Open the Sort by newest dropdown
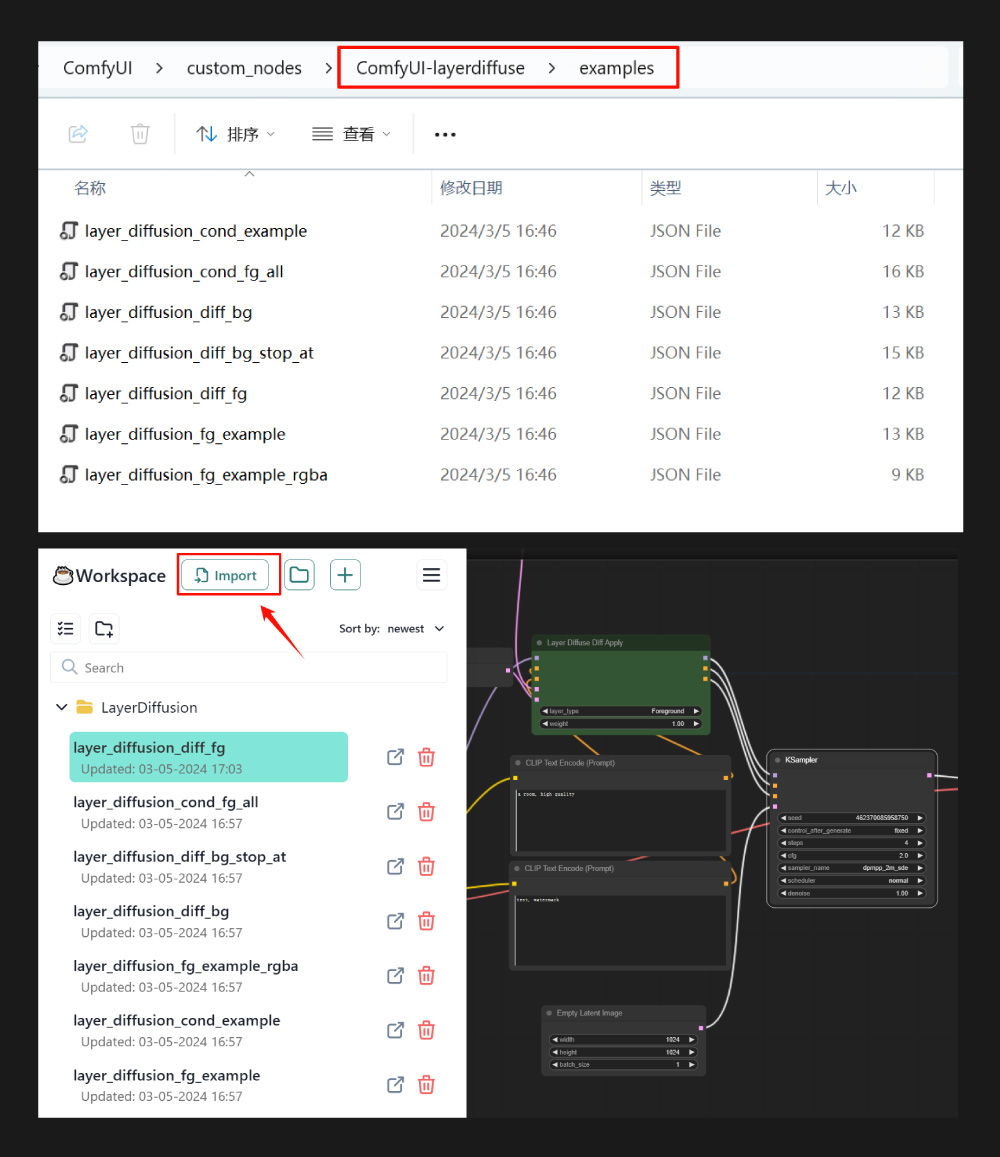Viewport: 1000px width, 1157px height. click(x=391, y=629)
